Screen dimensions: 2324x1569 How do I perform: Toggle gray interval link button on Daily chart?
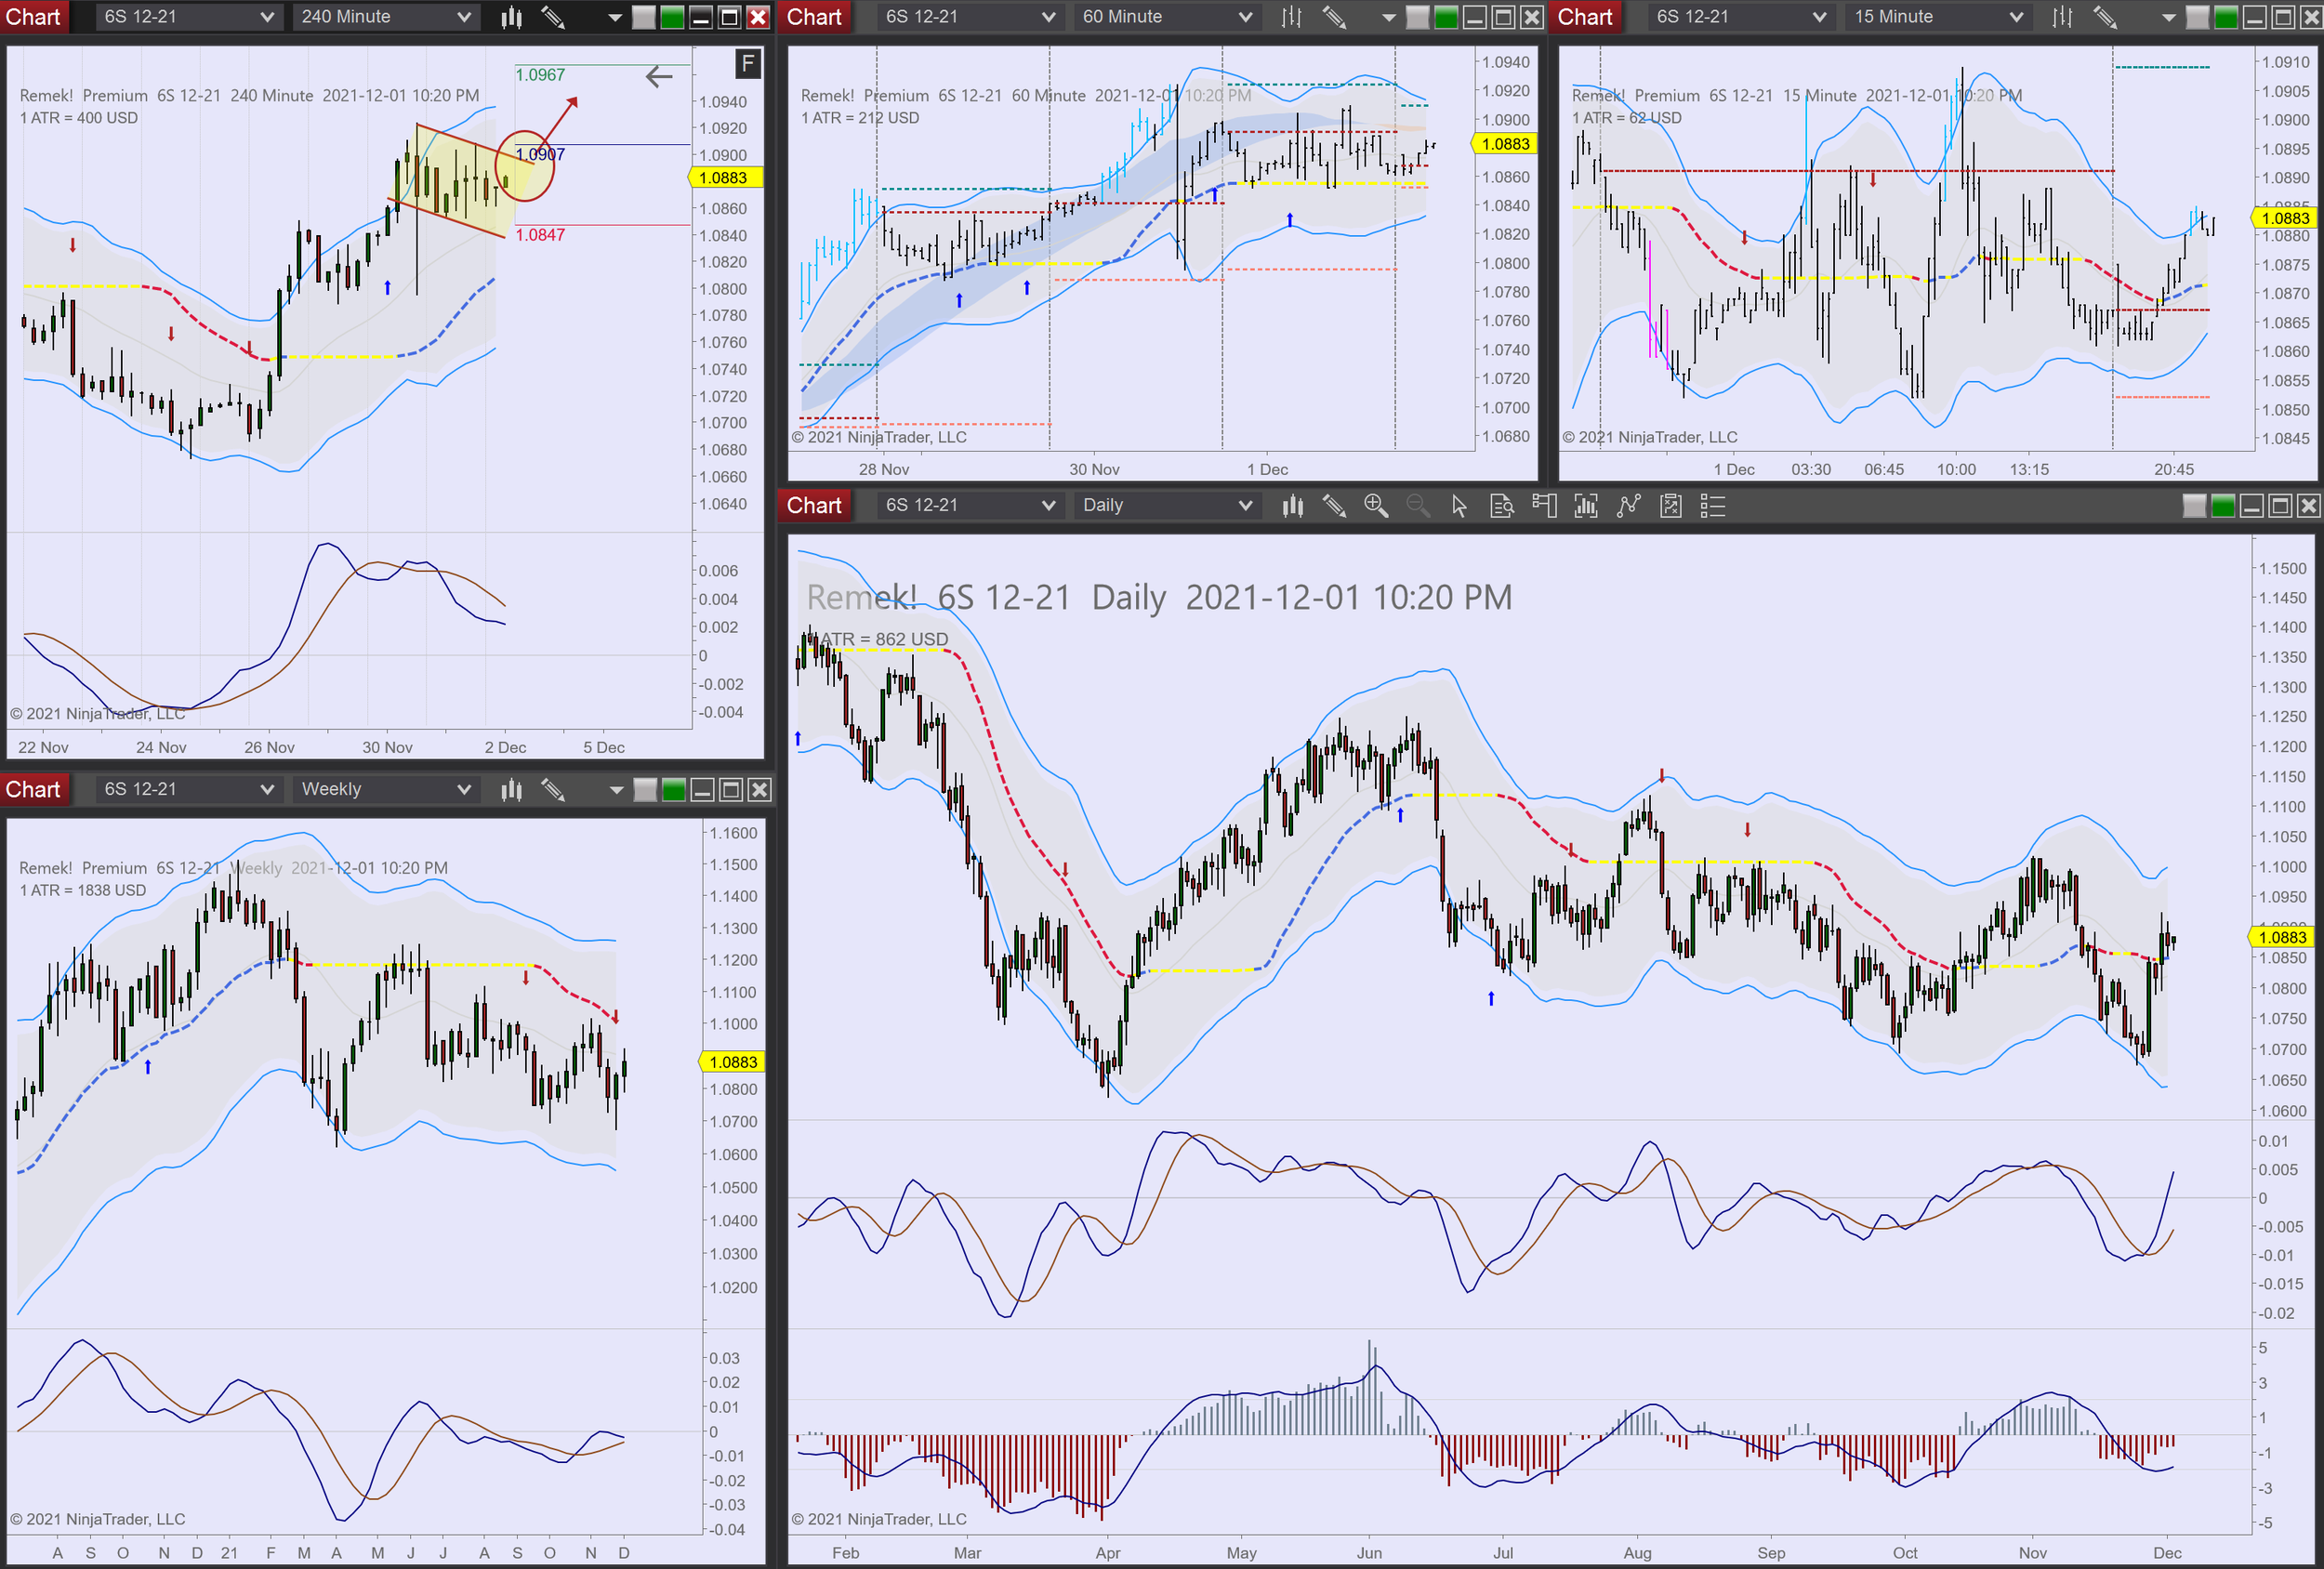tap(2194, 506)
